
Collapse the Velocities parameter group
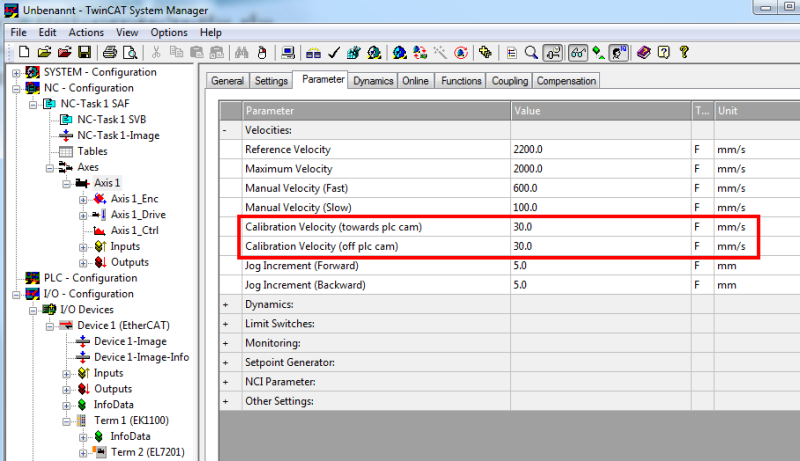(225, 131)
